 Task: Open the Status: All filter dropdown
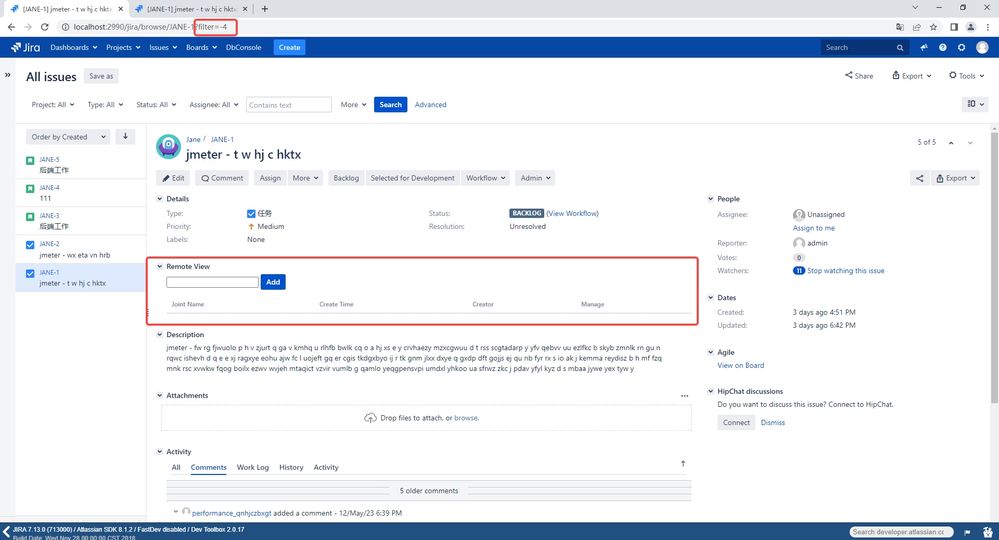point(156,104)
